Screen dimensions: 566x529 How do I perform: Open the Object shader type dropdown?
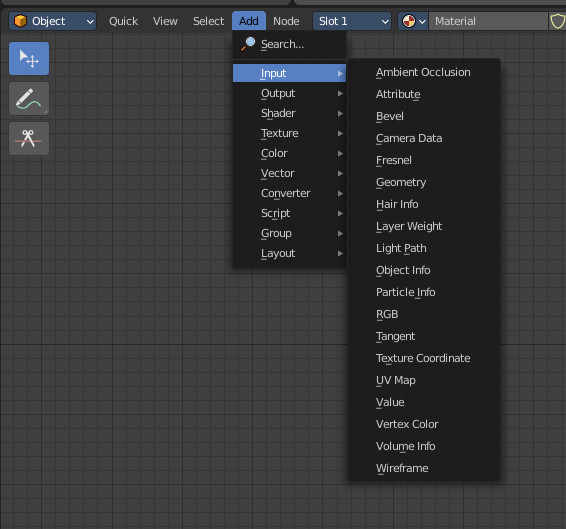tap(53, 21)
